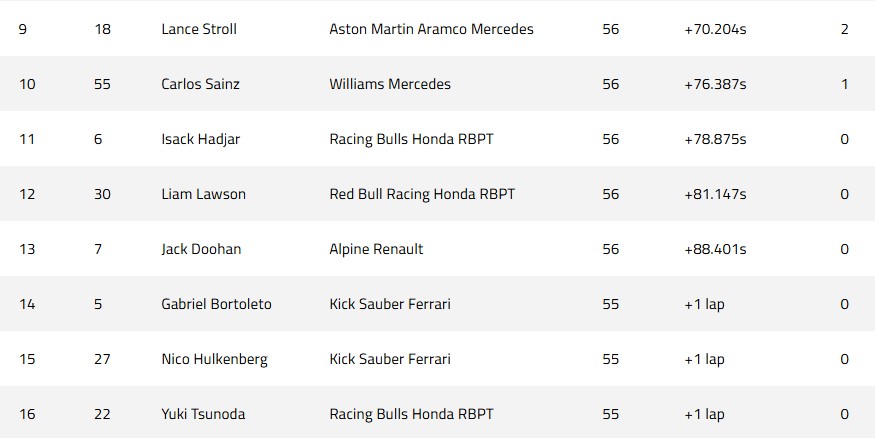875x438 pixels.
Task: Click driver name Lance Stroll
Action: (x=199, y=29)
